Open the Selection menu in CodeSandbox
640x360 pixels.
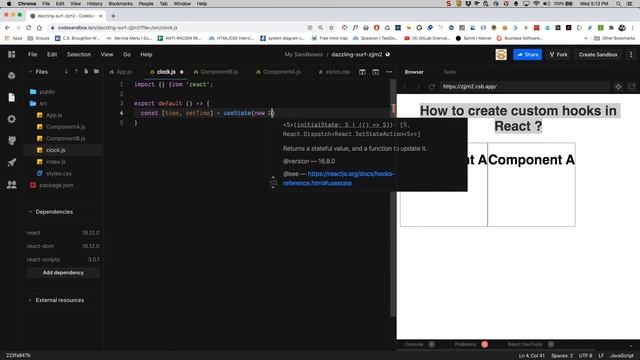pos(79,54)
